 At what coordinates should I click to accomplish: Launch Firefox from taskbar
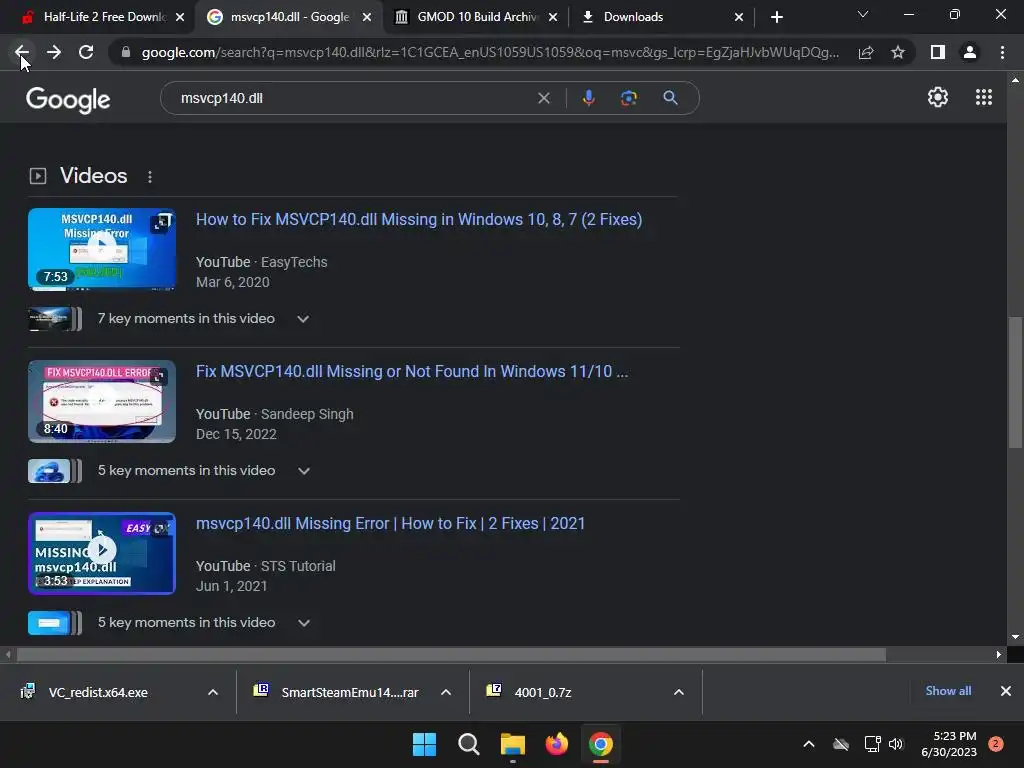click(556, 744)
